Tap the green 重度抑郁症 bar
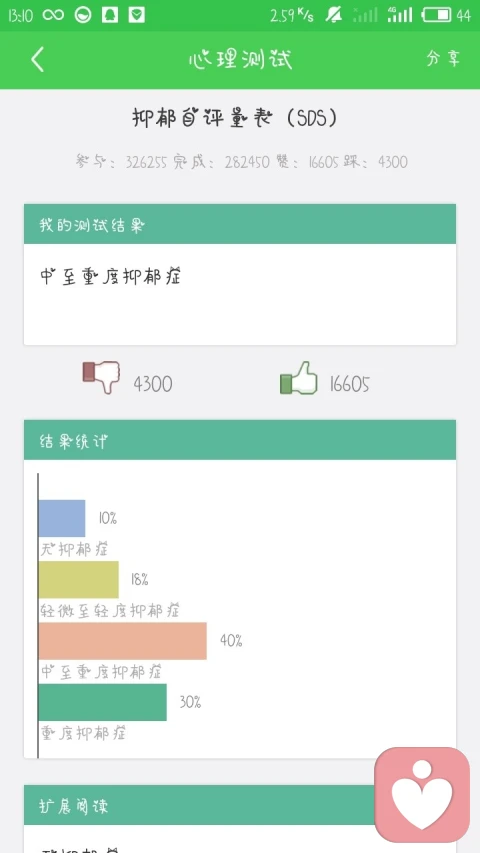This screenshot has height=853, width=480. tap(103, 702)
